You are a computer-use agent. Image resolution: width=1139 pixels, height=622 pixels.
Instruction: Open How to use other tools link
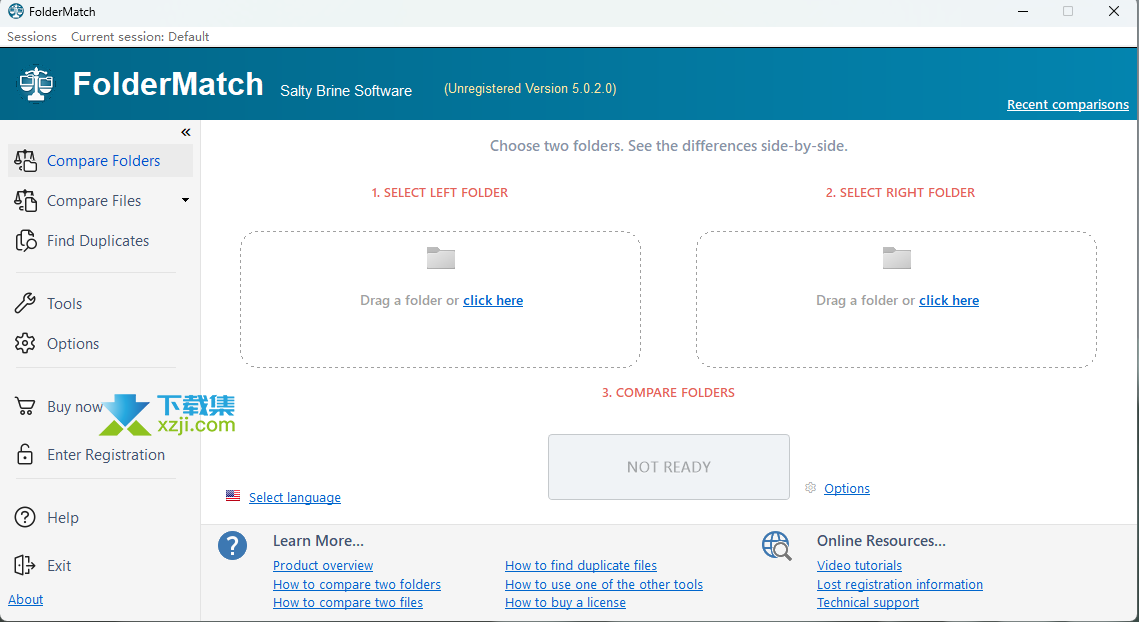pyautogui.click(x=604, y=584)
